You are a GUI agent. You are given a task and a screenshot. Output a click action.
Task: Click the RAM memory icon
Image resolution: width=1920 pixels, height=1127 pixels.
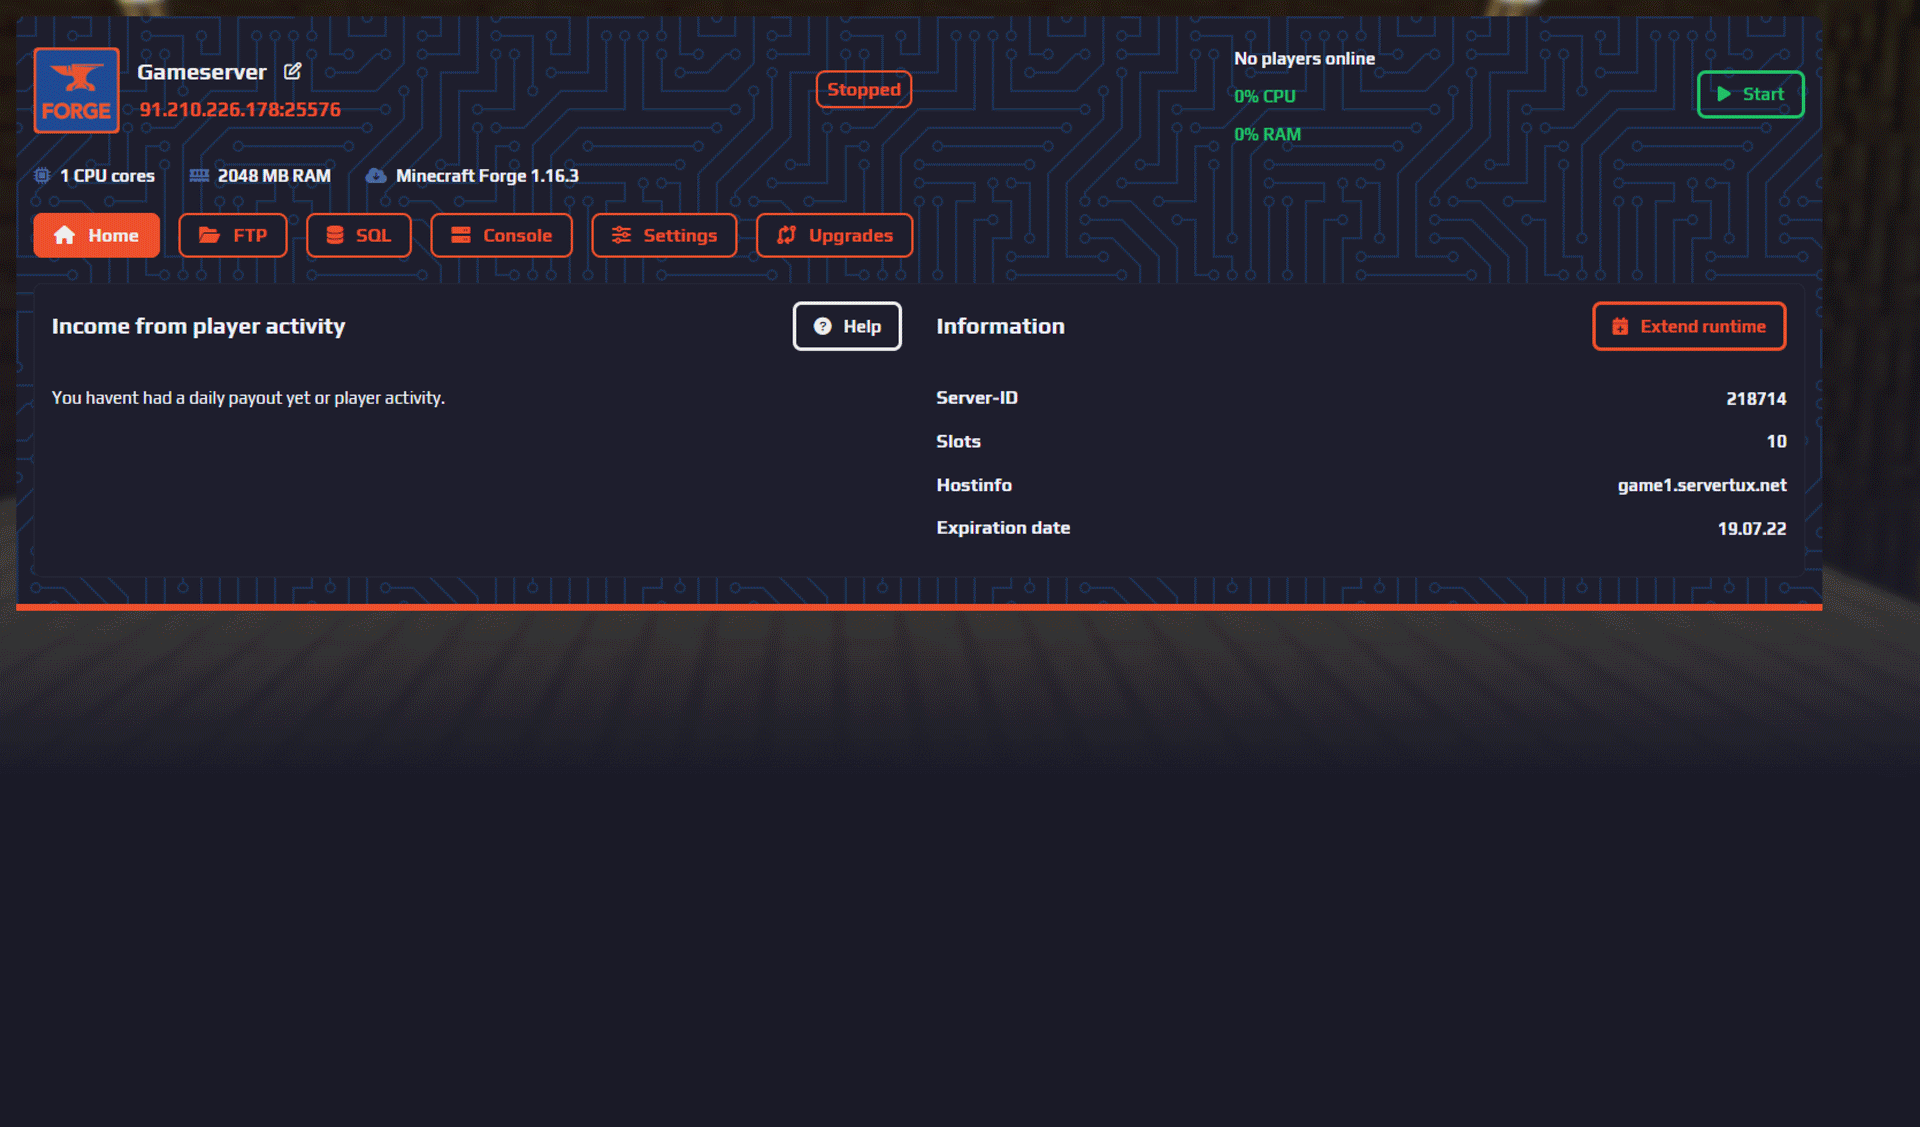coord(199,176)
